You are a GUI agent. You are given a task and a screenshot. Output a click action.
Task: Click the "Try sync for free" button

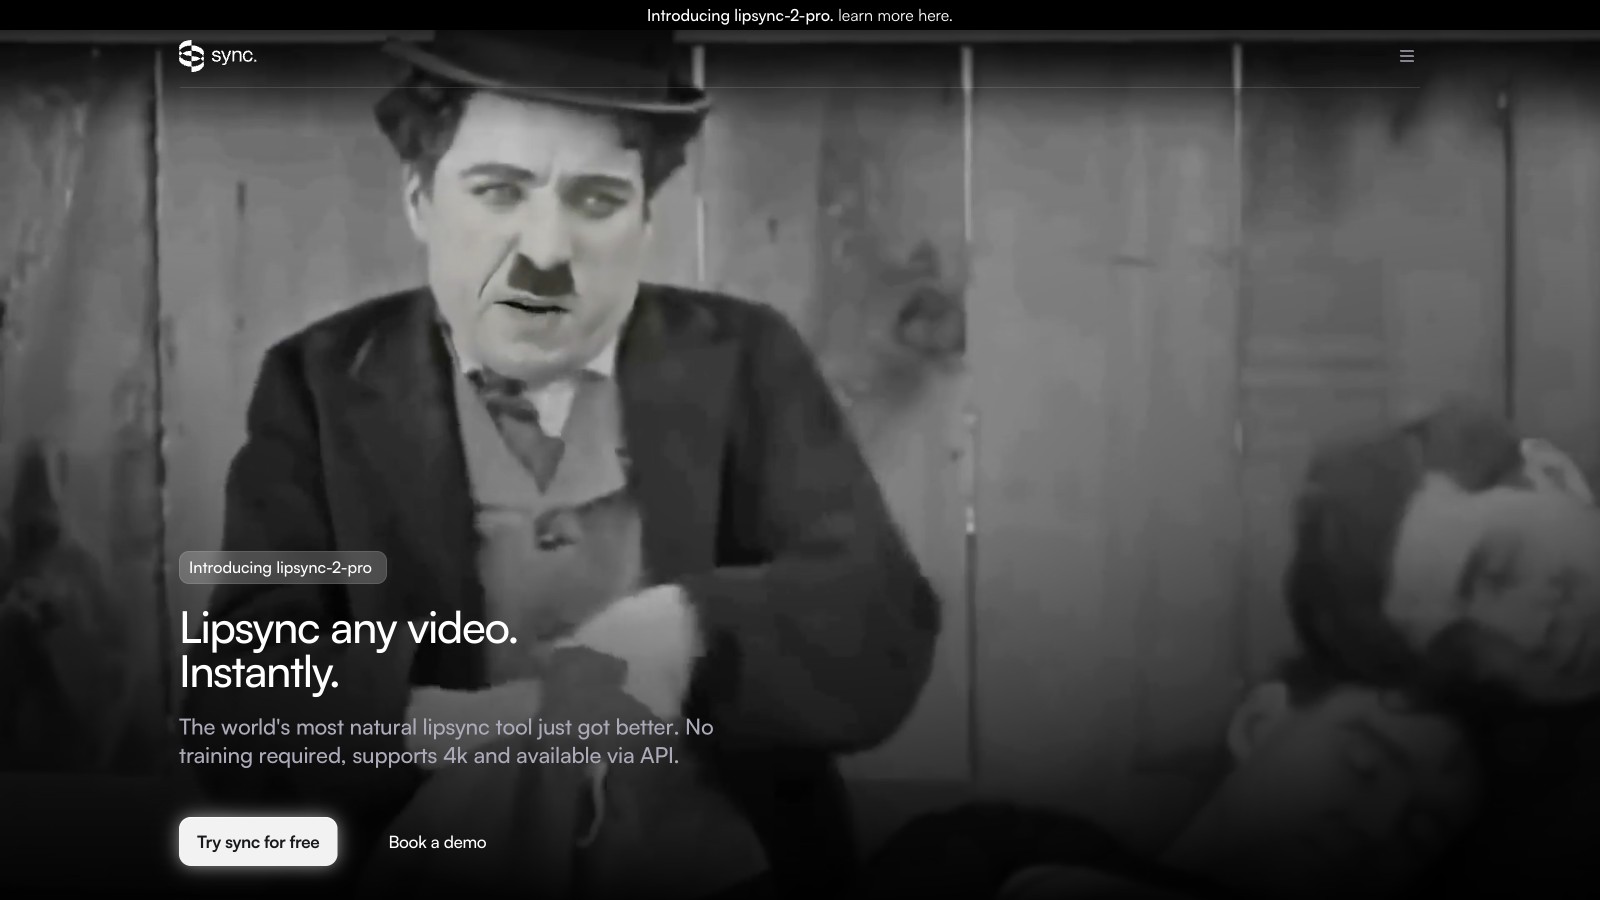(258, 842)
